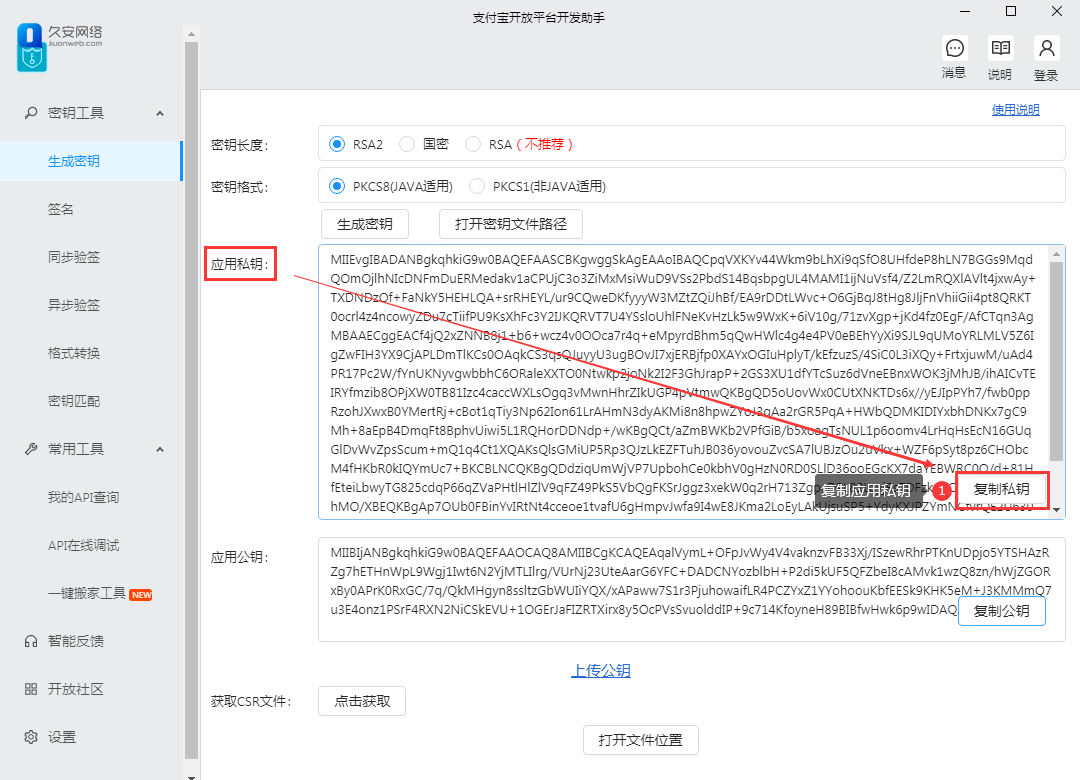This screenshot has width=1080, height=780.
Task: Click the 常用工具 wrench icon
Action: [31, 449]
